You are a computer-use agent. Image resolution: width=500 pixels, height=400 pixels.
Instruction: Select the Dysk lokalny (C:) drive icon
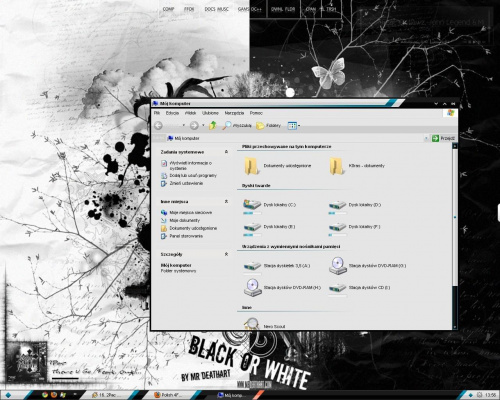tap(252, 205)
